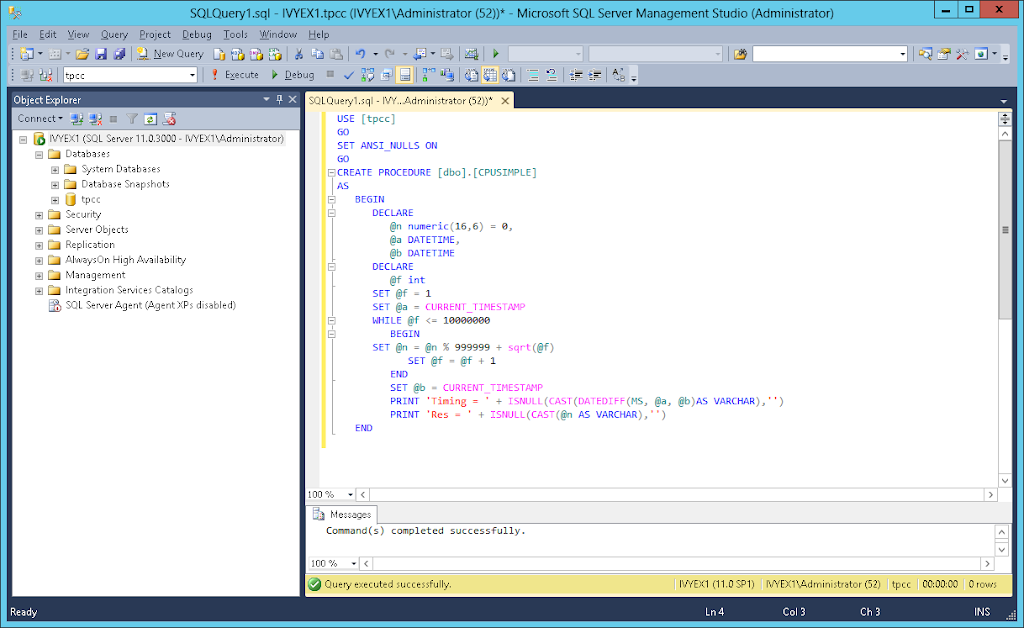Click the green Start arrow in standard toolbar
Viewport: 1024px width, 628px height.
pyautogui.click(x=496, y=54)
